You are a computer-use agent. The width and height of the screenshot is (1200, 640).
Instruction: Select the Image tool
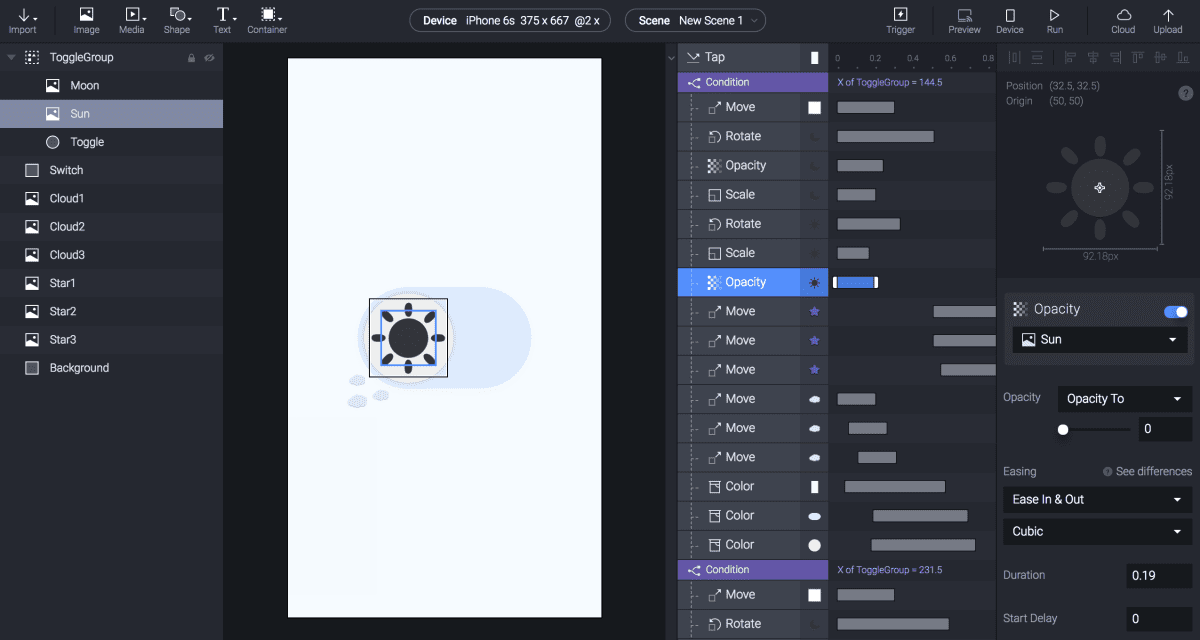click(86, 20)
